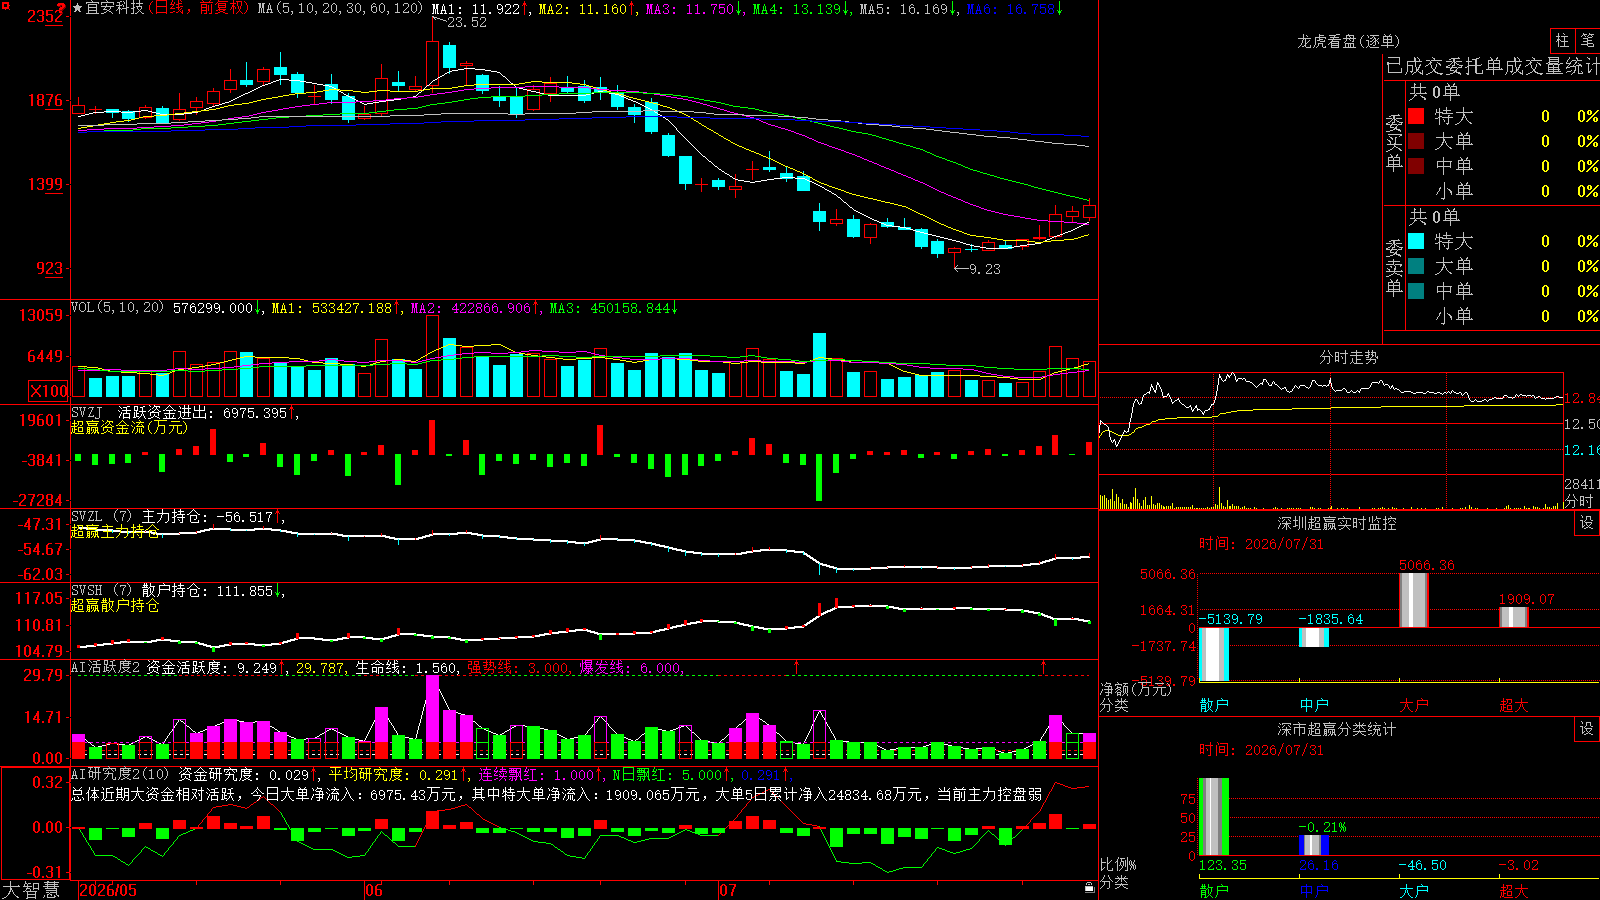Viewport: 1600px width, 900px height.
Task: Click the 中户 bar labeled -1835.64
Action: [1313, 637]
